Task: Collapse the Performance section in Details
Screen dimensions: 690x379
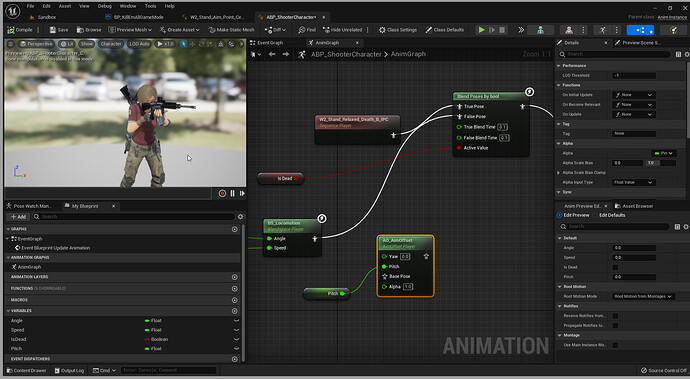Action: point(559,66)
